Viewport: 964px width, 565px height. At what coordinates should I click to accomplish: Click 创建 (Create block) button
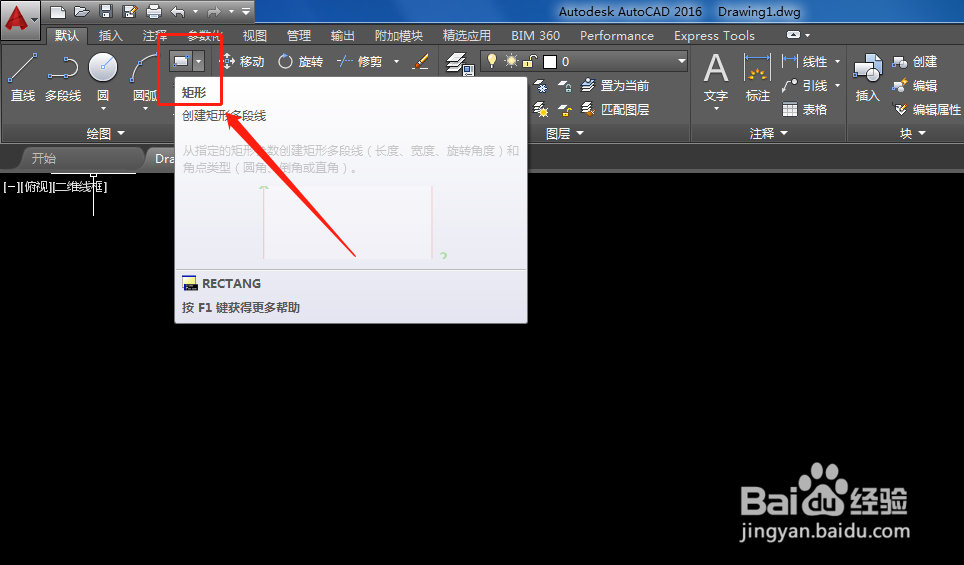(915, 61)
